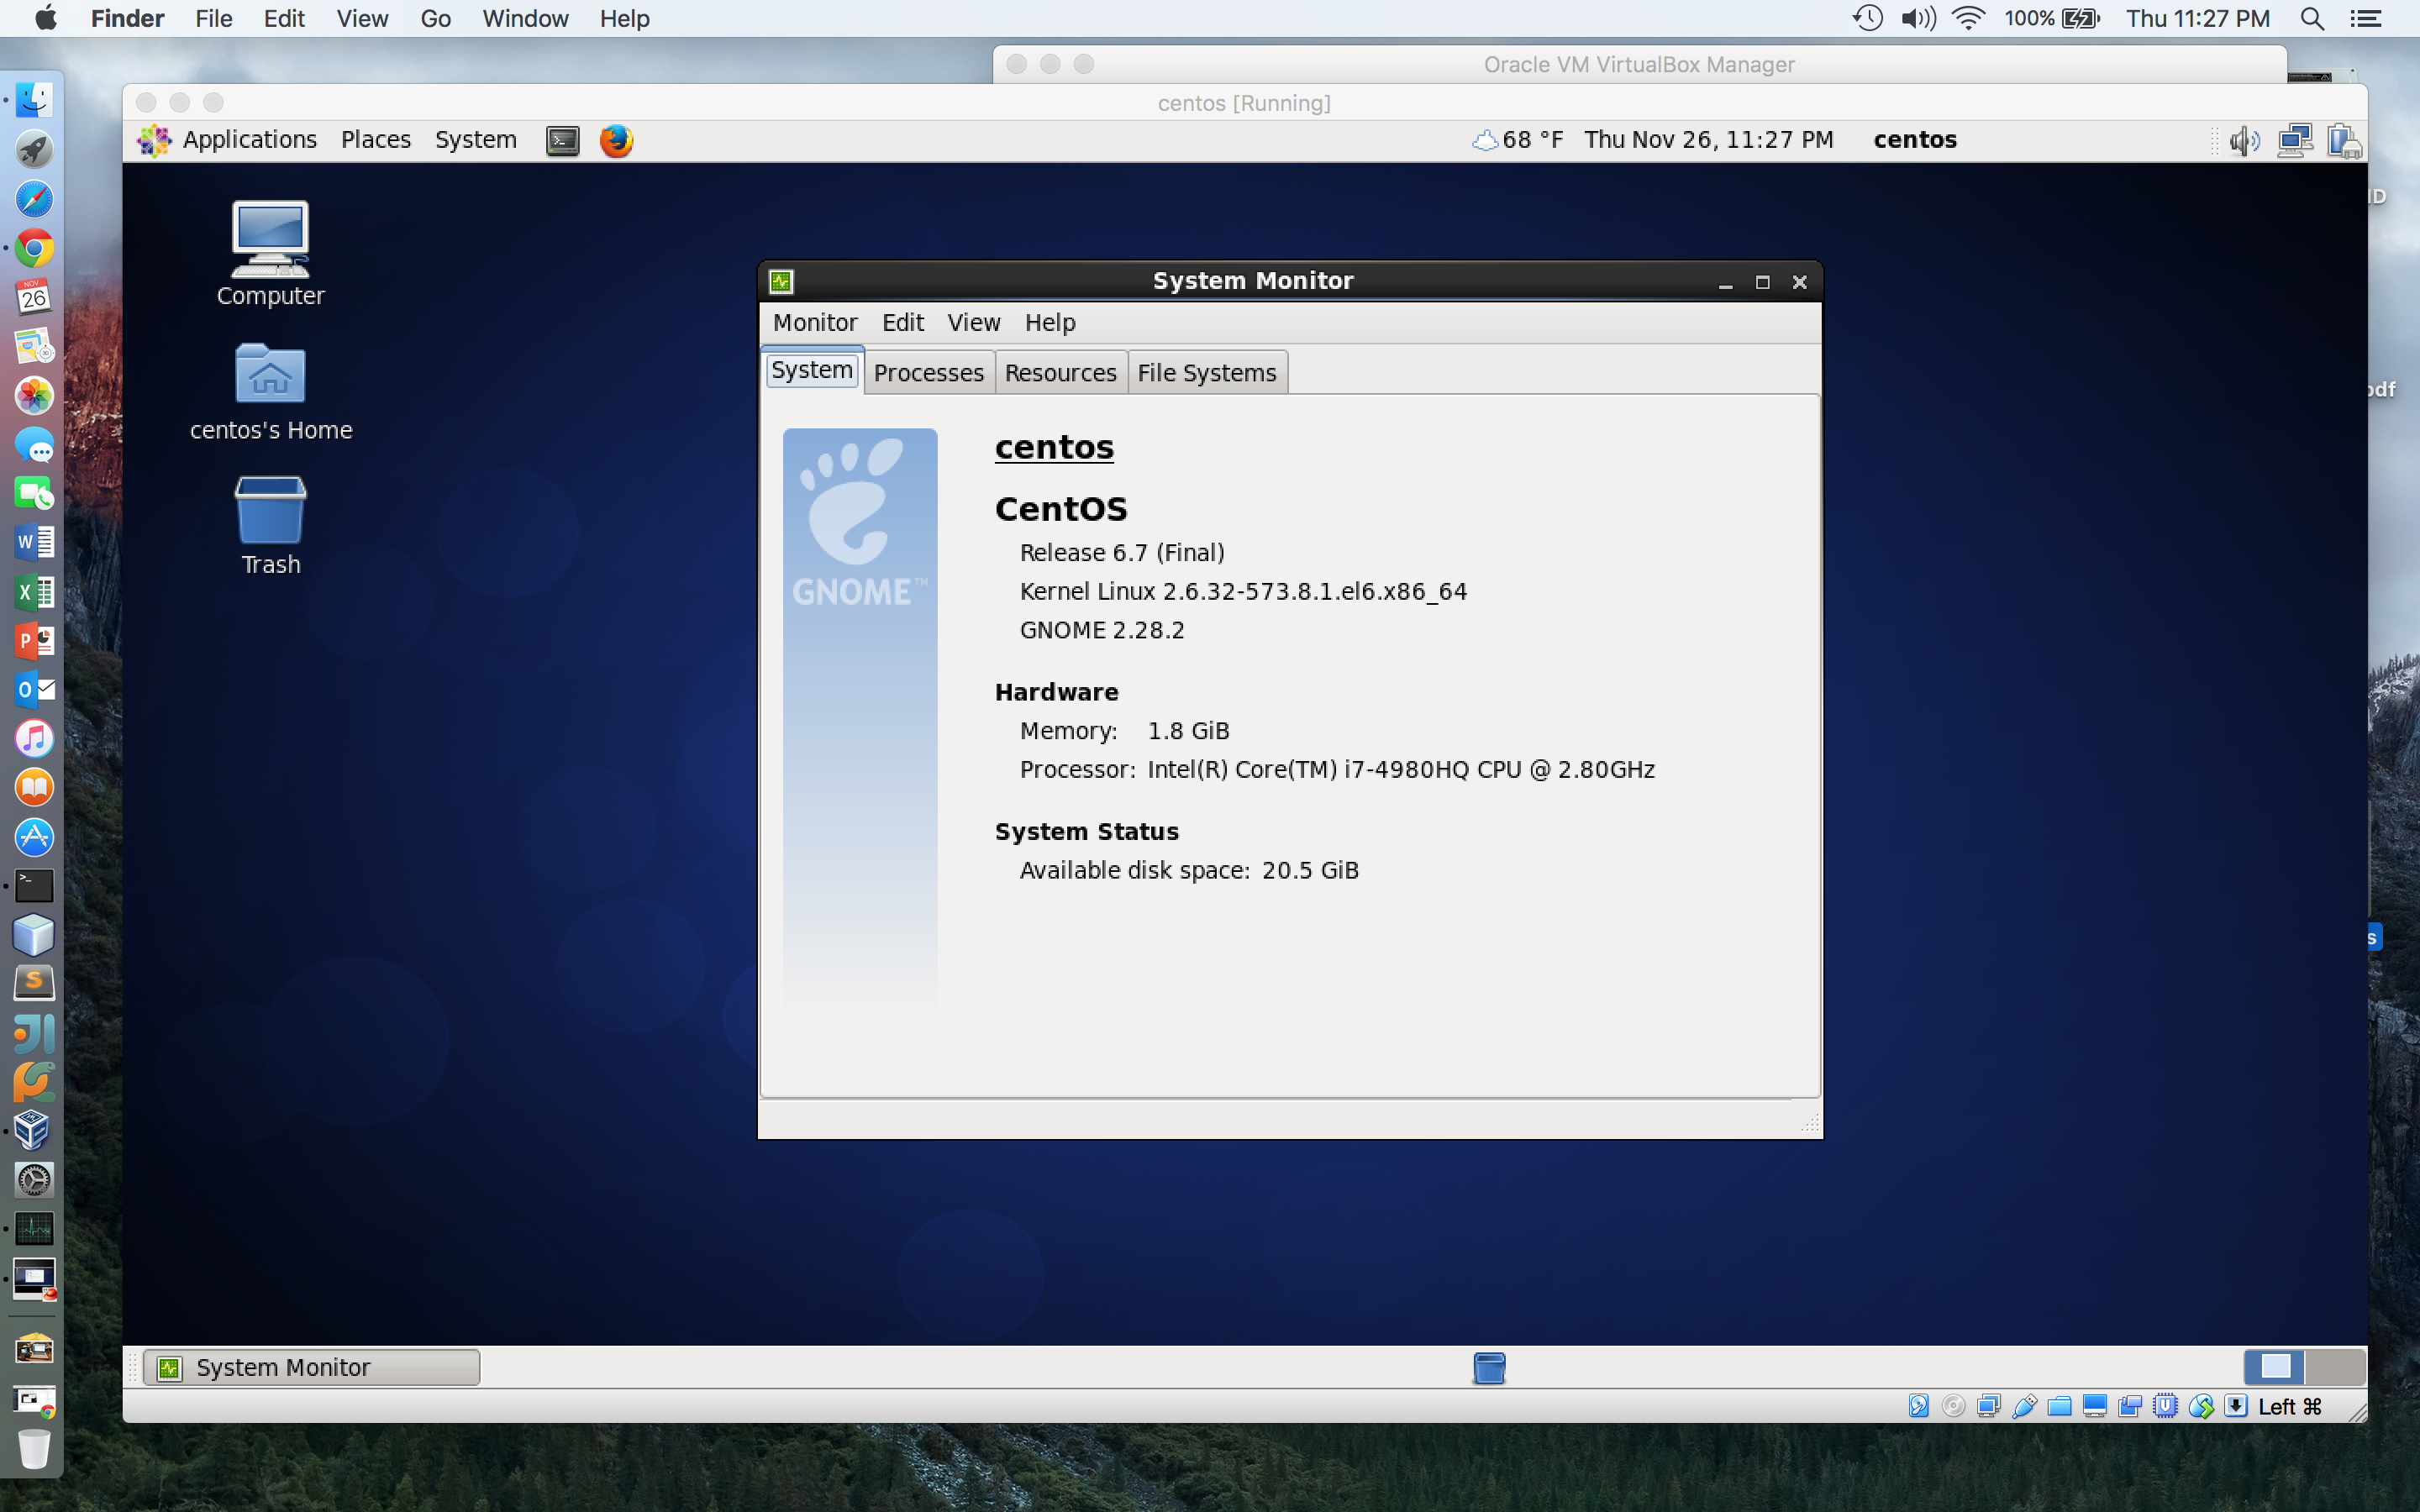Open the Notification Center icon in macOS menu bar
Viewport: 2420px width, 1512px height.
tap(2365, 19)
